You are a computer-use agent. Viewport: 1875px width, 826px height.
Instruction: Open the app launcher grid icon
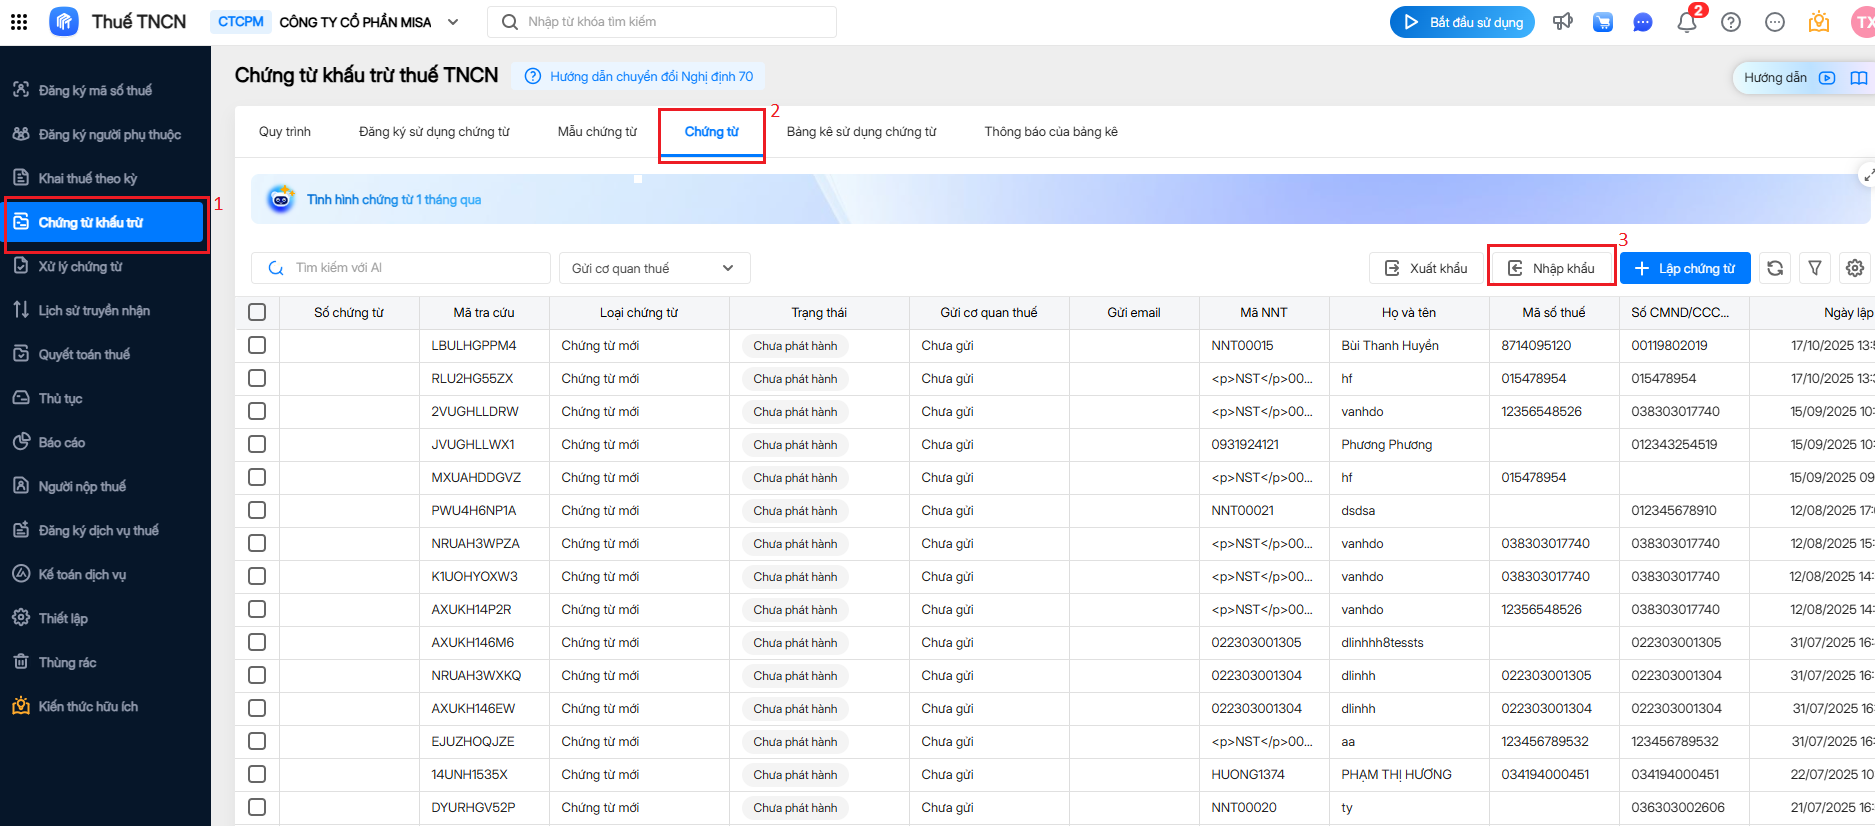click(x=19, y=22)
